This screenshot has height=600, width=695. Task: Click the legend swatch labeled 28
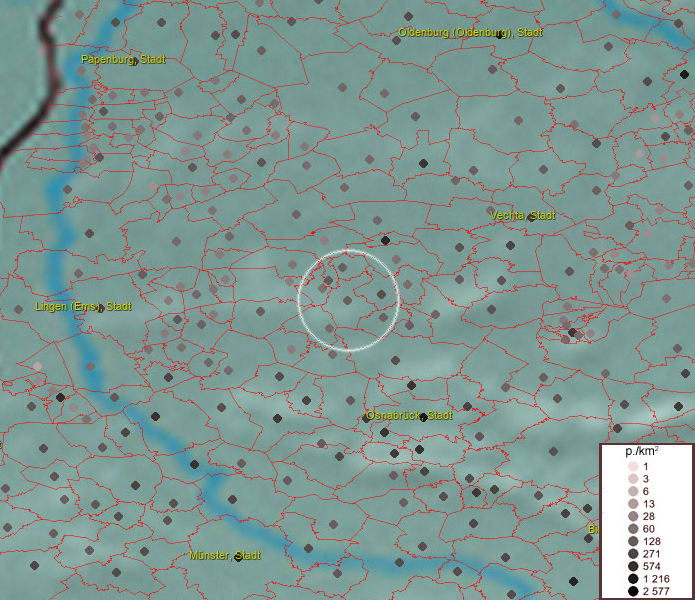coord(633,516)
